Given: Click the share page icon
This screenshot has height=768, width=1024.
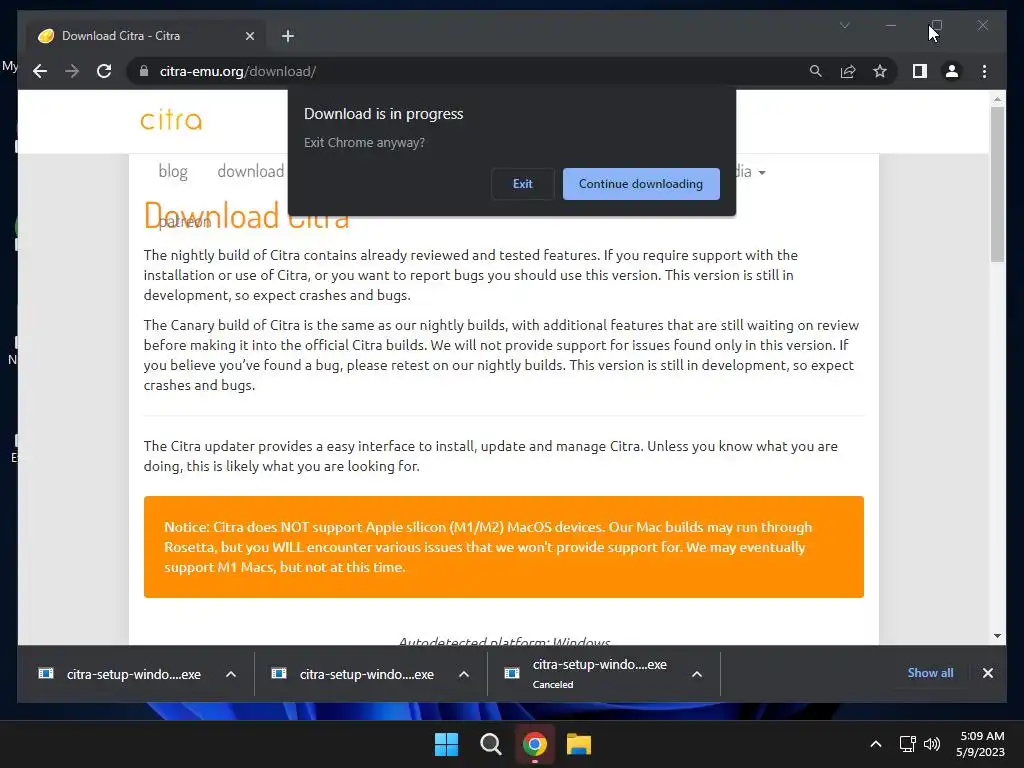Looking at the screenshot, I should (848, 71).
